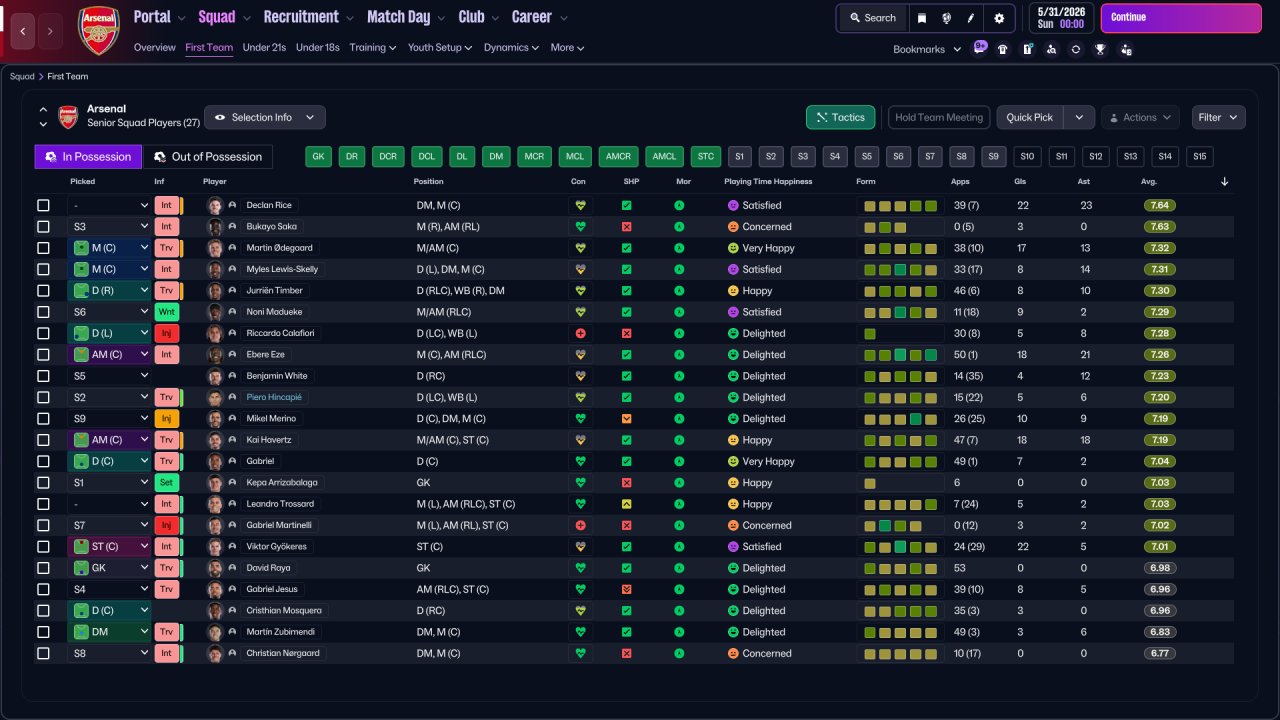Open Bukayo Saka's S3 picked dropdown
The width and height of the screenshot is (1280, 720).
pos(109,227)
